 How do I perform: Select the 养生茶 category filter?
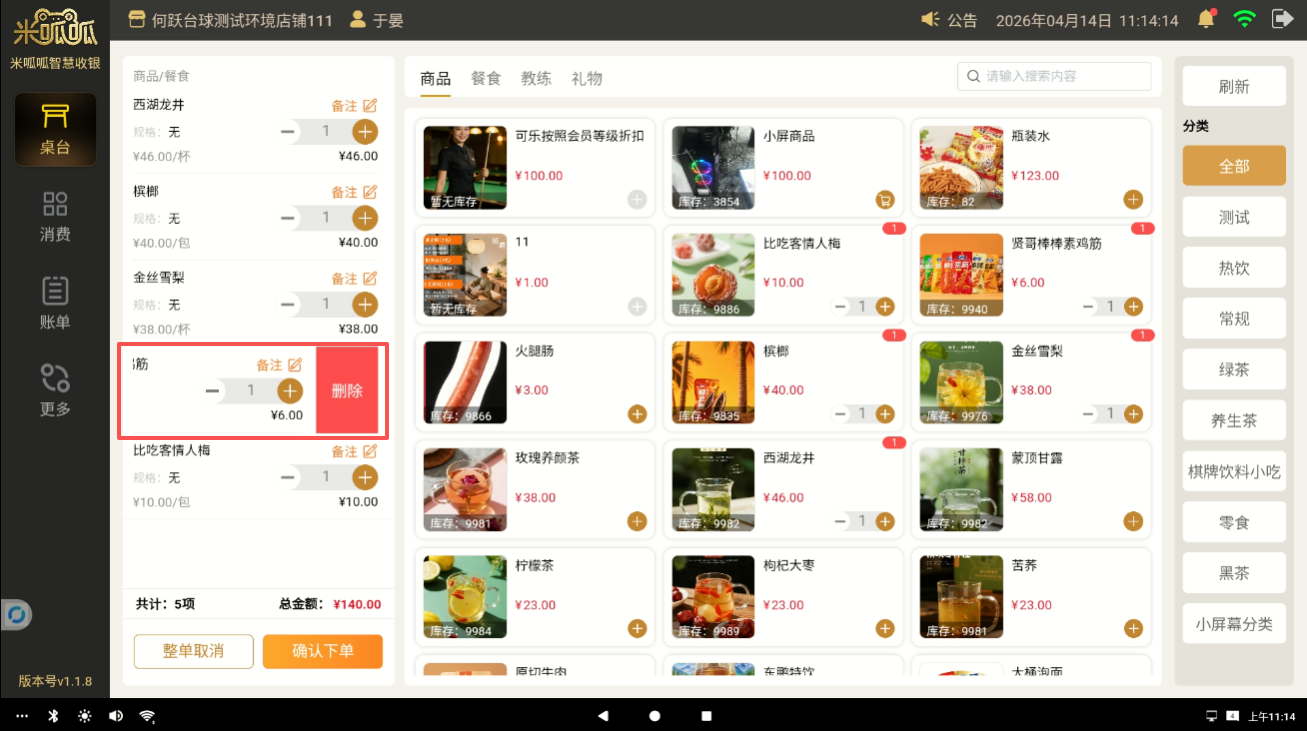pos(1233,421)
